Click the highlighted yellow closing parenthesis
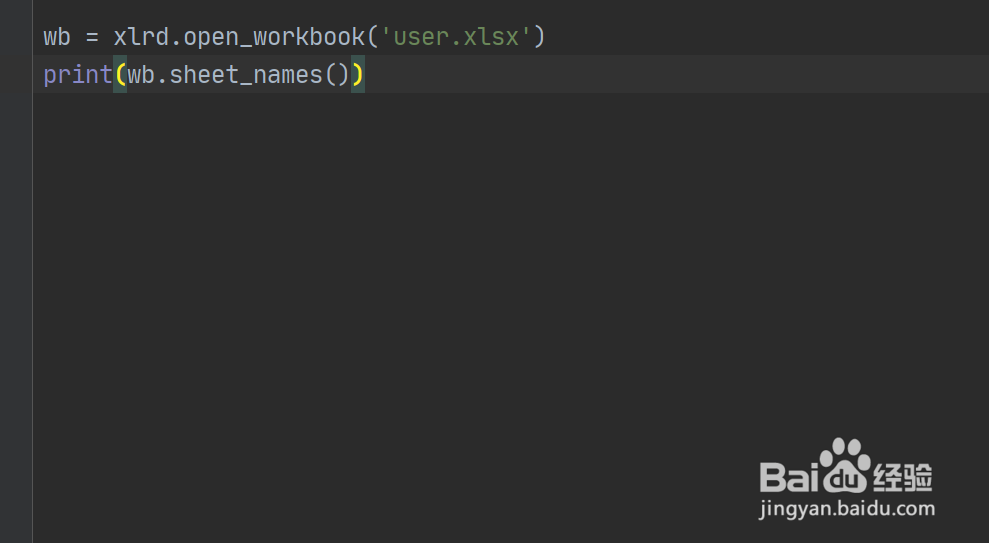Image resolution: width=989 pixels, height=543 pixels. [x=358, y=74]
